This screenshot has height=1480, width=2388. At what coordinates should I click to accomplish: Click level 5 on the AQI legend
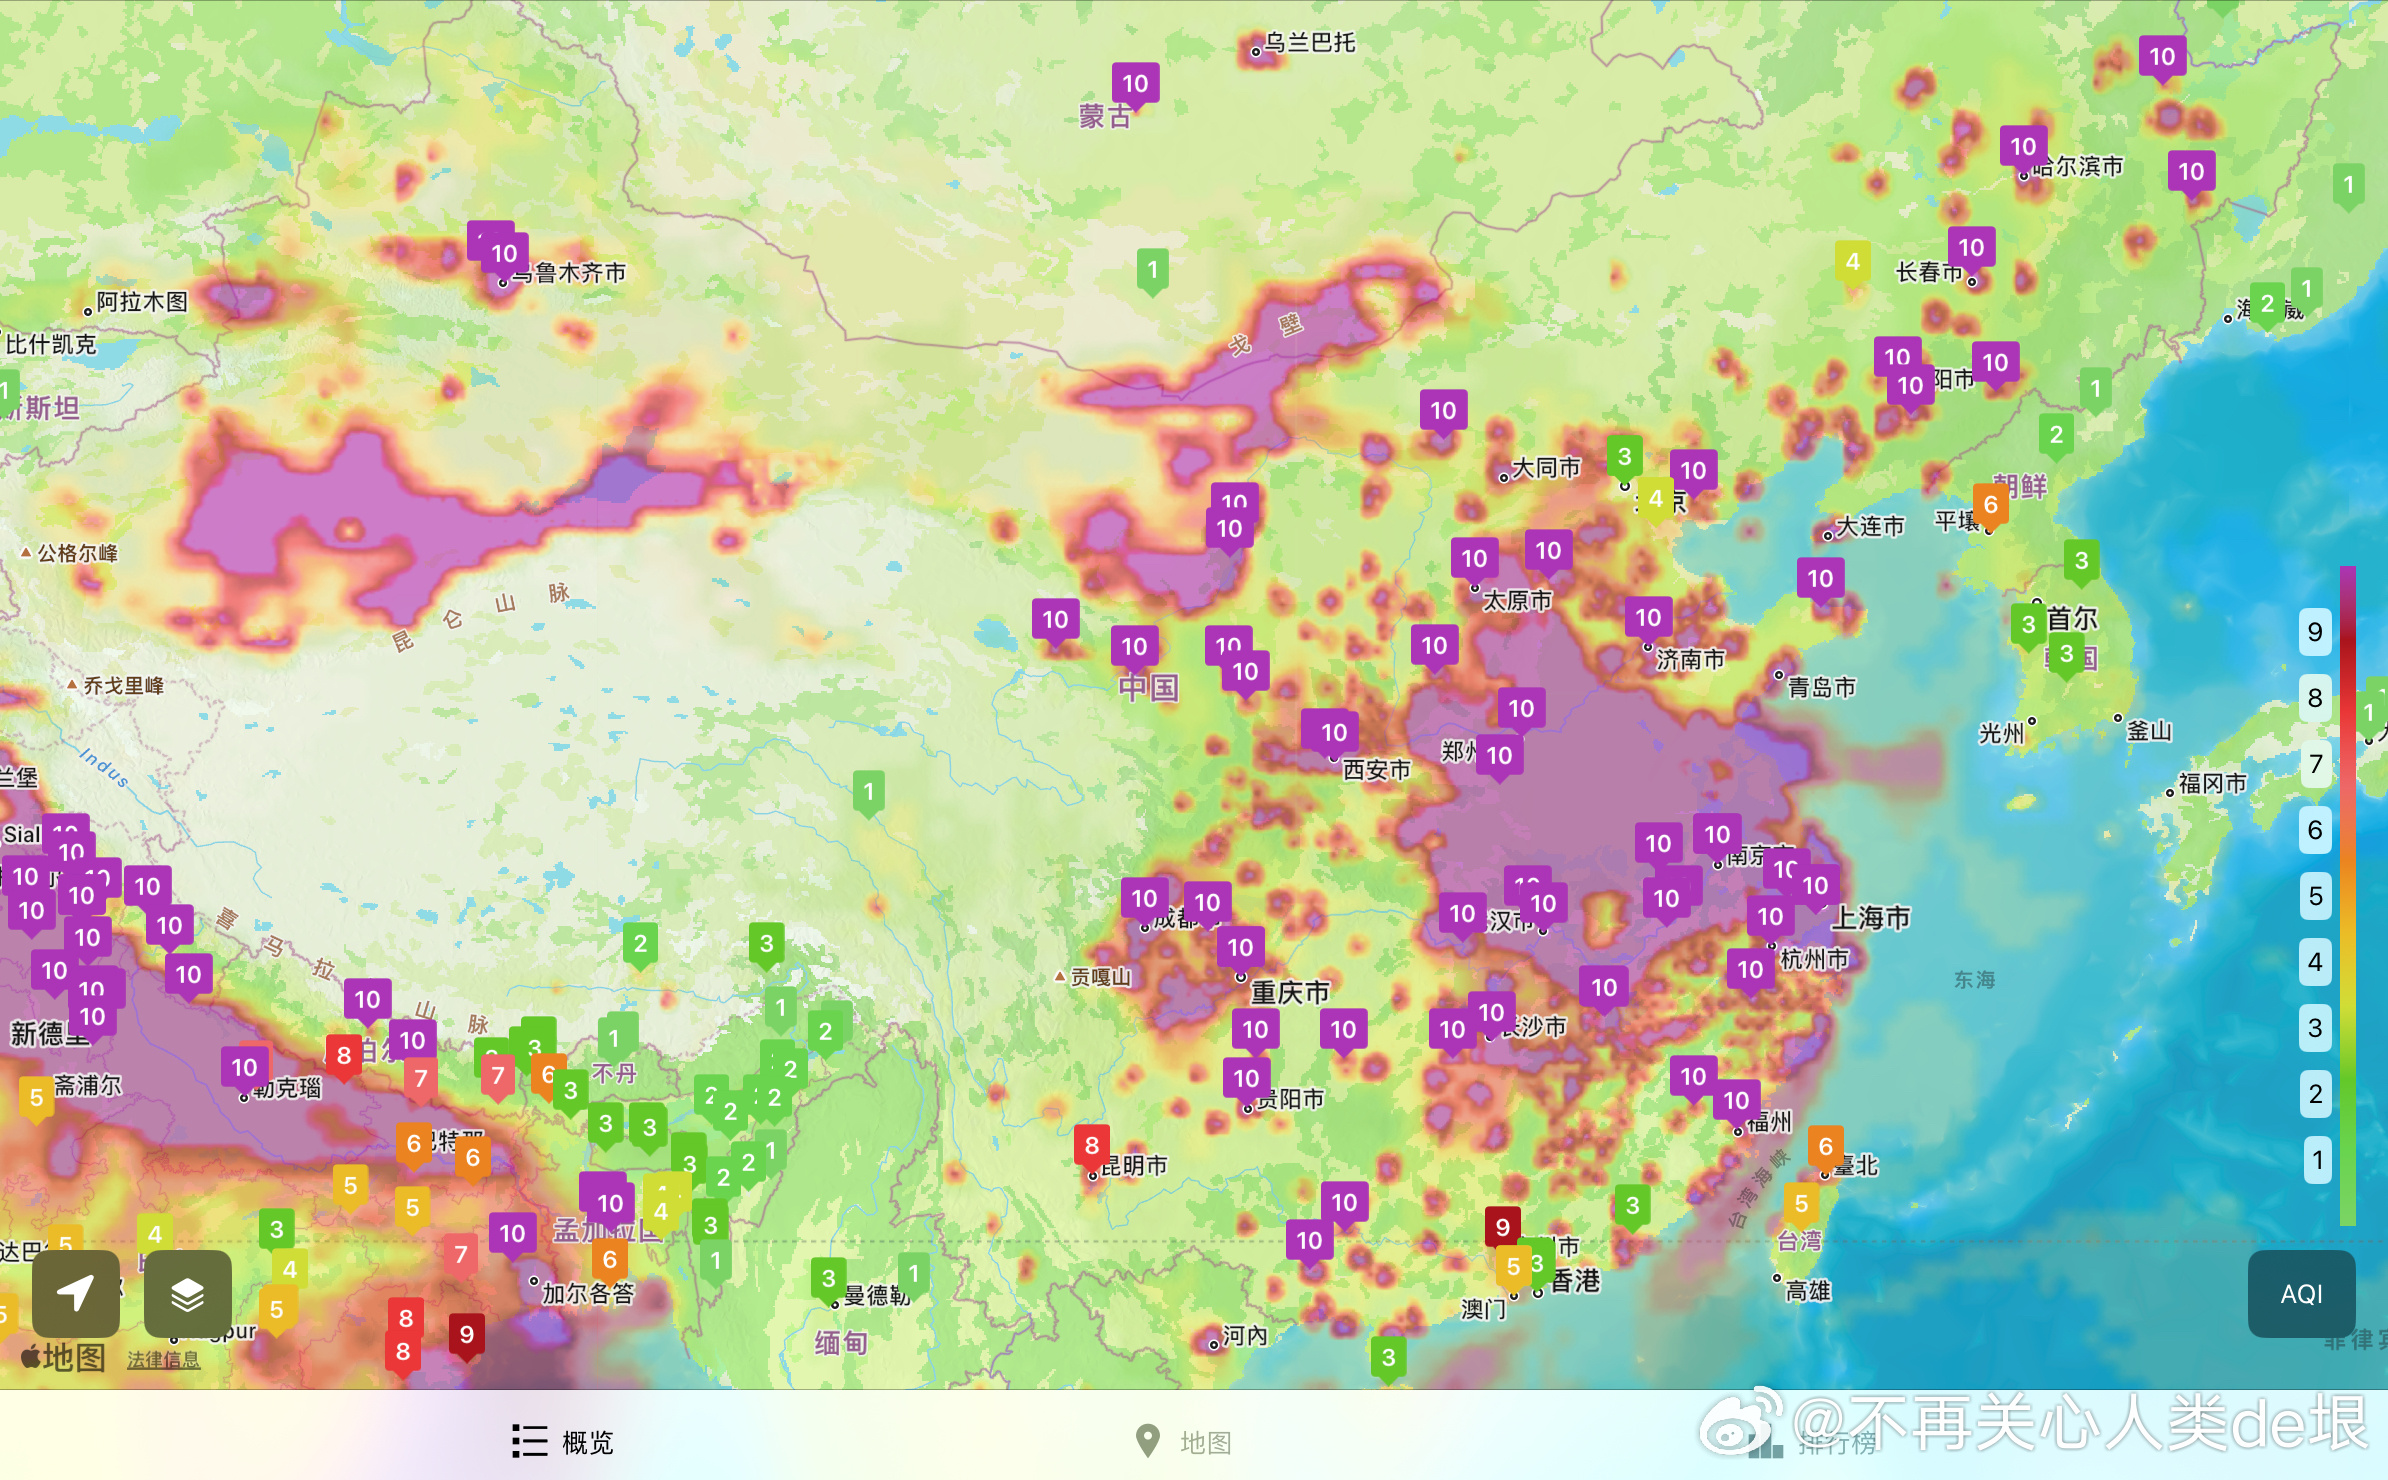pyautogui.click(x=2315, y=896)
